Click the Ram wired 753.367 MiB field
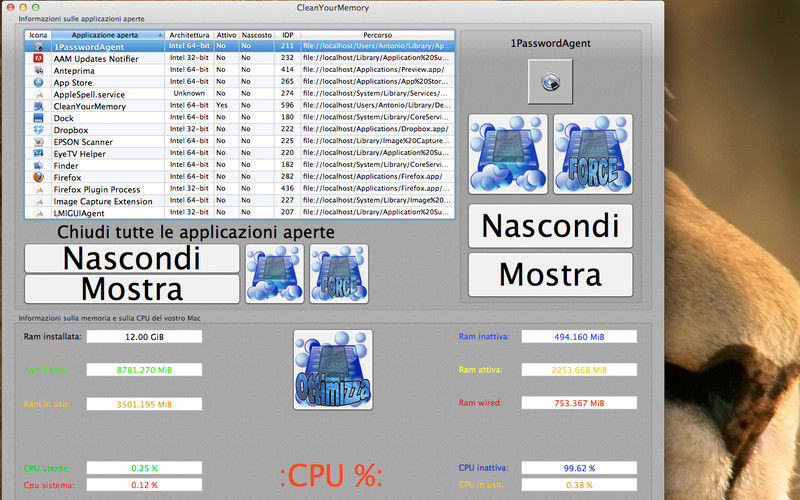 (579, 403)
